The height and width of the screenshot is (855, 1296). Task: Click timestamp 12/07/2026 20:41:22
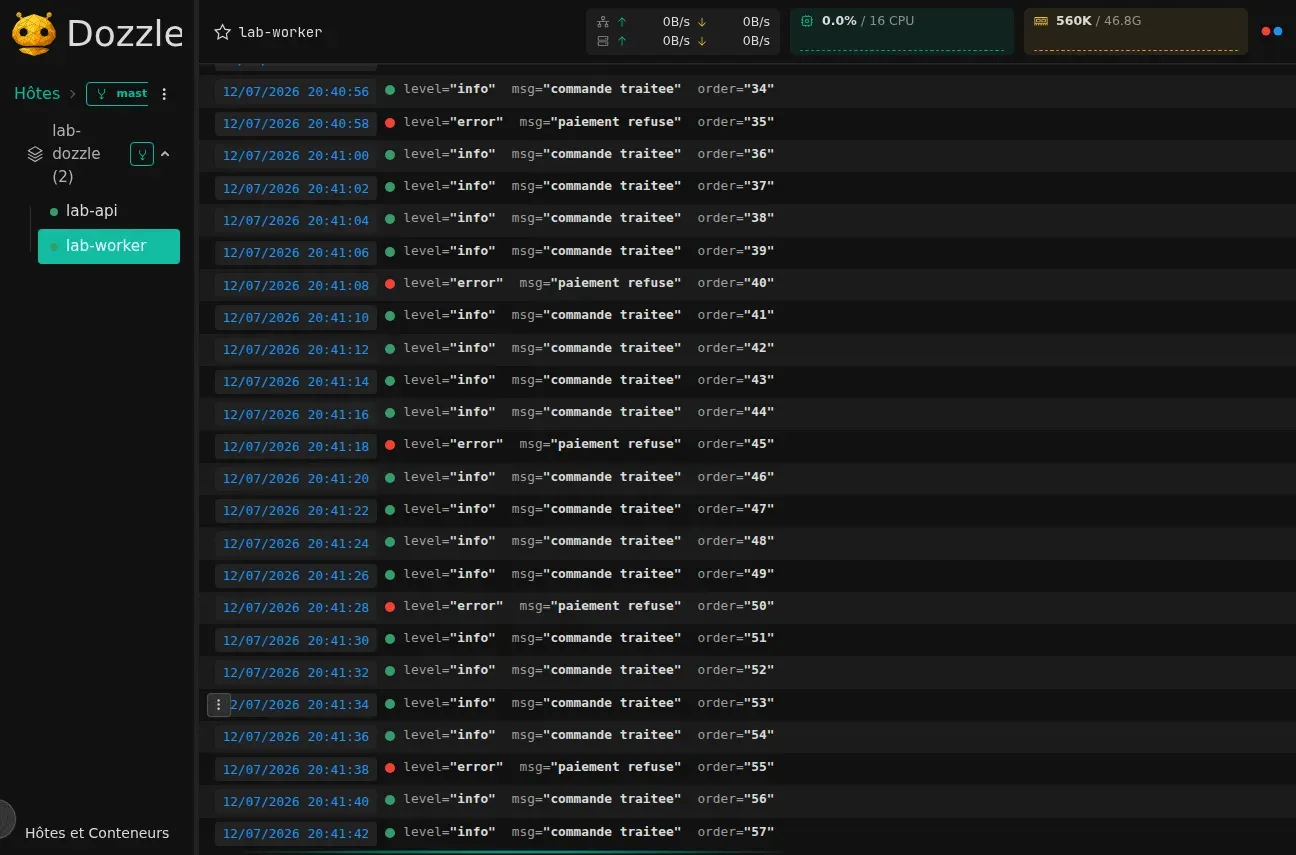click(x=296, y=511)
